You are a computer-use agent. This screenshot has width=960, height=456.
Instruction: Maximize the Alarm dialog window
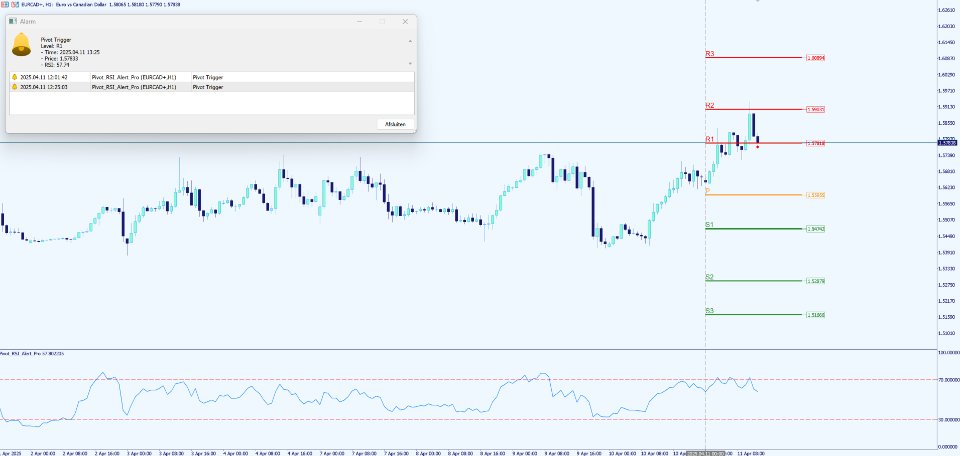[x=382, y=20]
